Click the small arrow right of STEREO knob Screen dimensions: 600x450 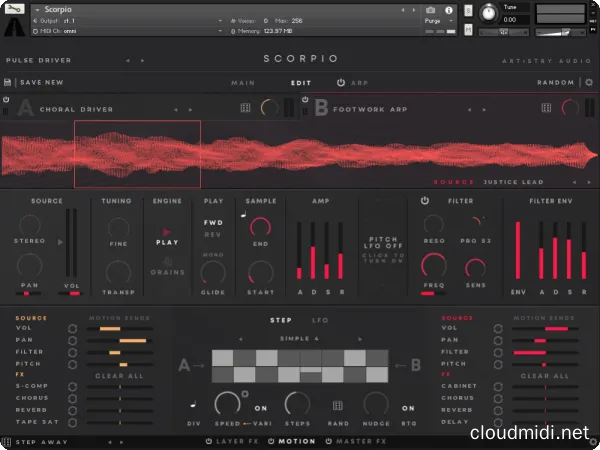[x=60, y=242]
